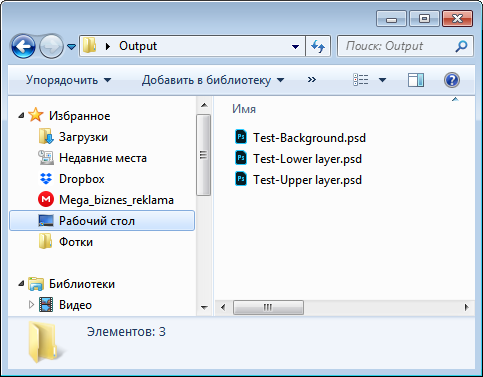Click the navigation pane scroll down arrow

pos(204,307)
